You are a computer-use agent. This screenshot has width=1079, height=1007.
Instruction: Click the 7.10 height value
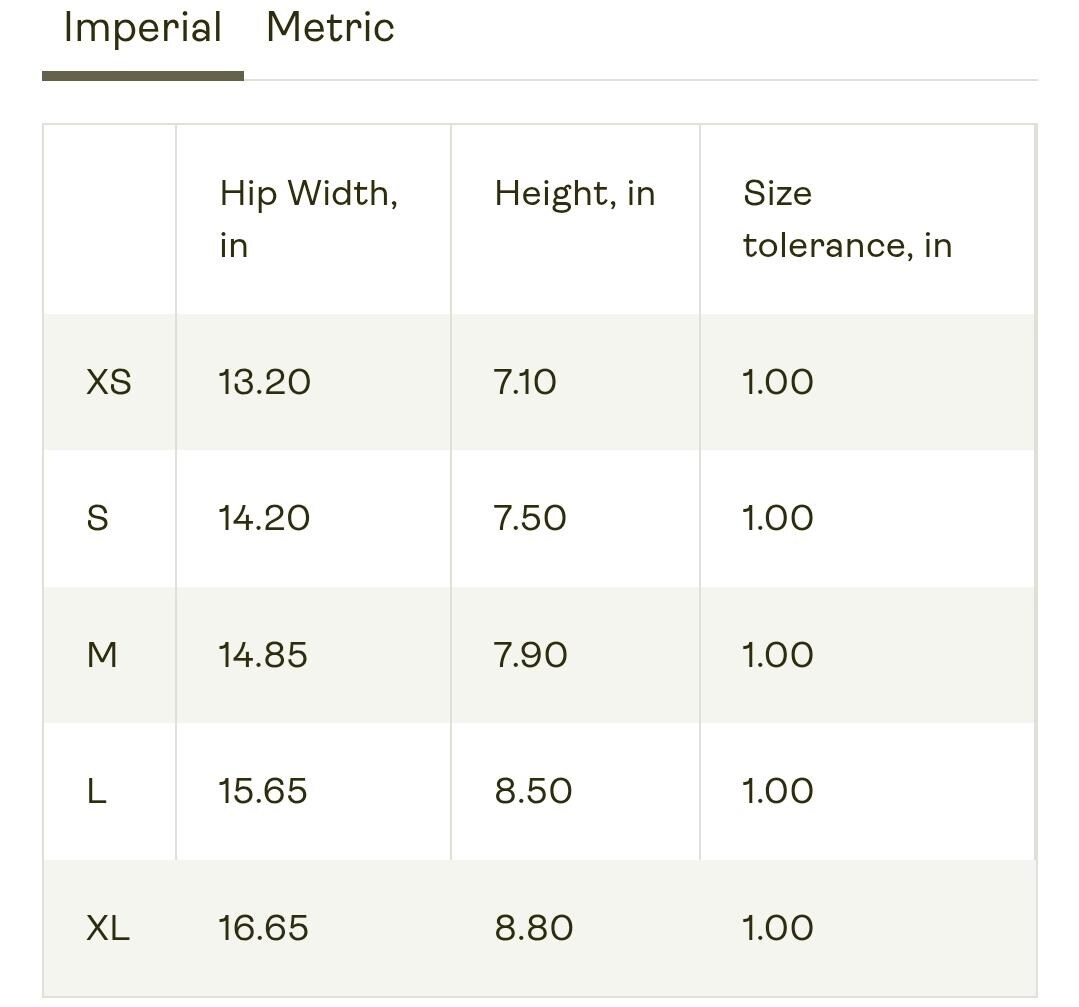point(525,382)
